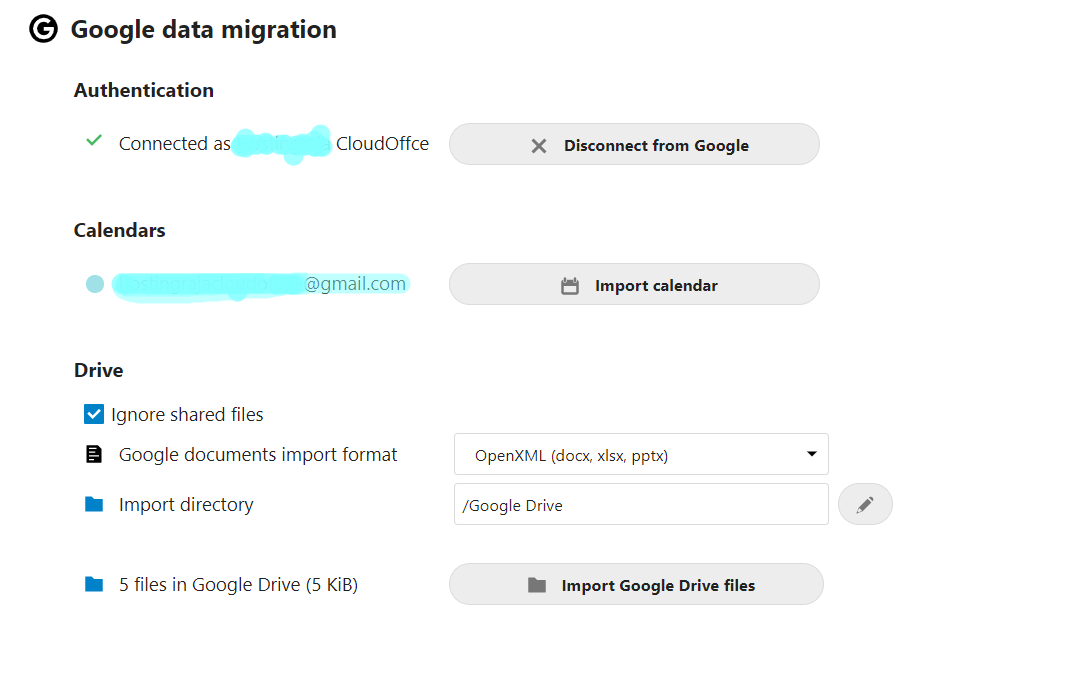Click the /Google Drive directory field

click(641, 504)
